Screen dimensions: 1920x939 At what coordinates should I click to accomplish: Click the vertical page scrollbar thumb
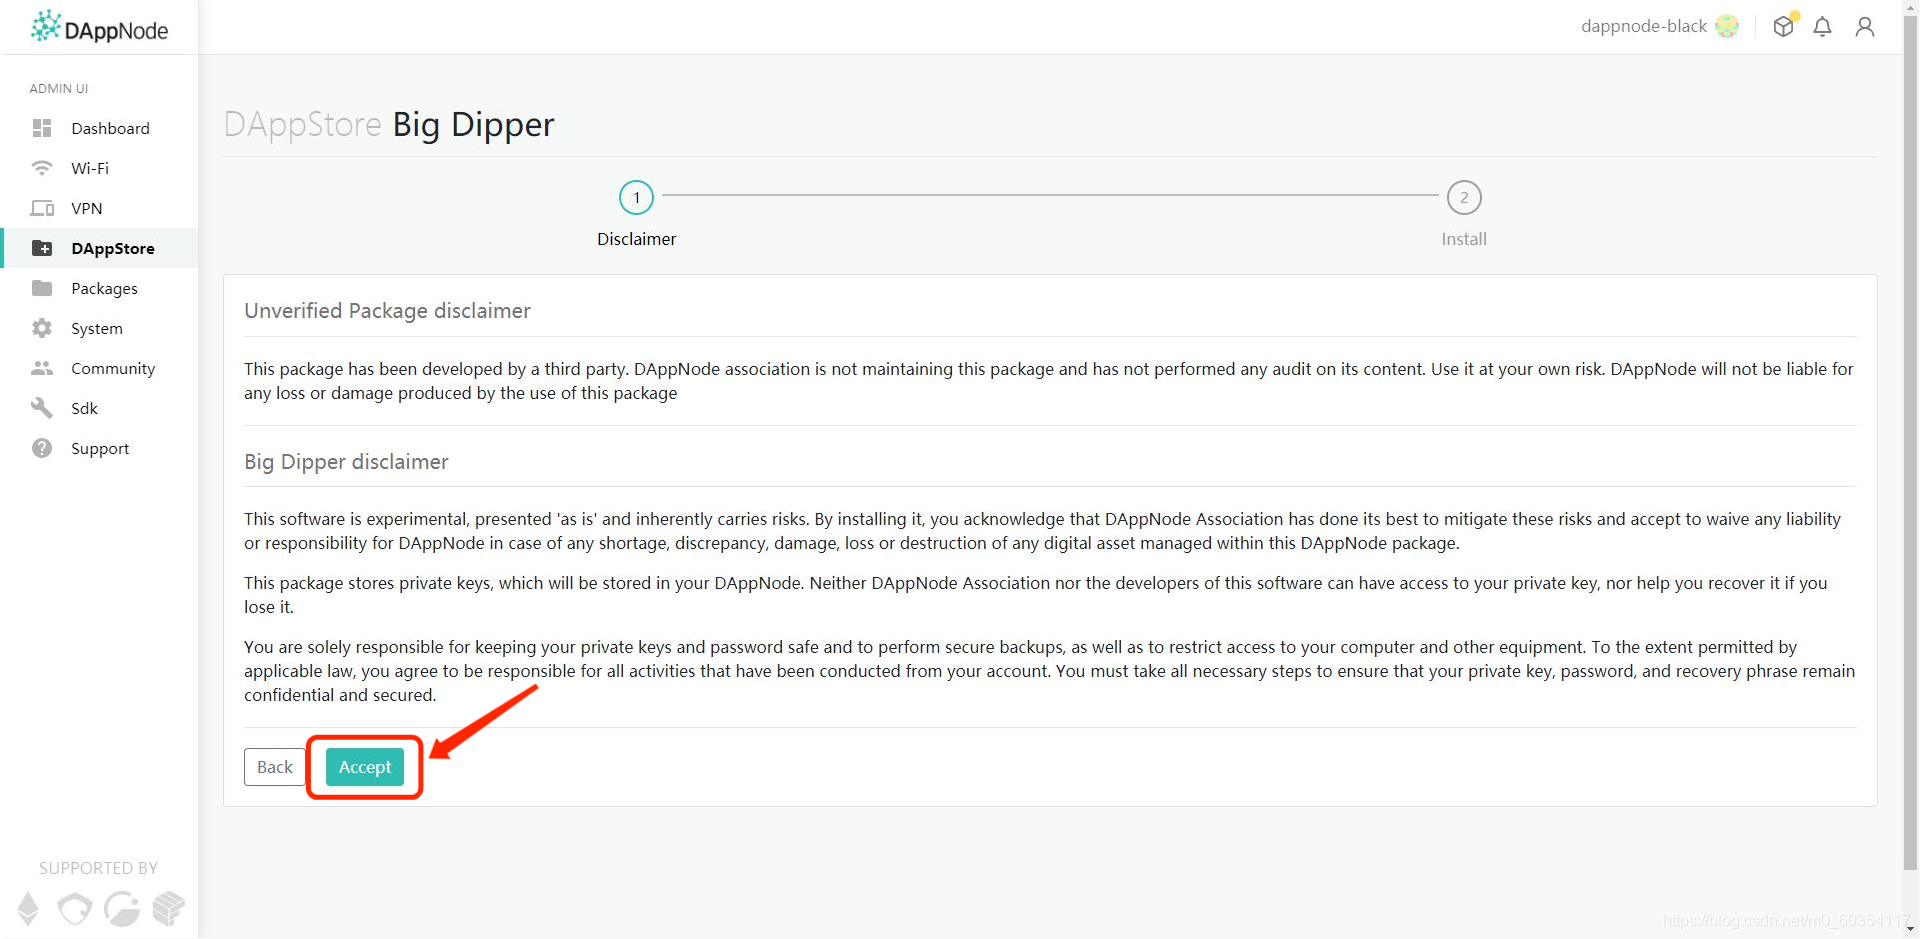pyautogui.click(x=1911, y=444)
